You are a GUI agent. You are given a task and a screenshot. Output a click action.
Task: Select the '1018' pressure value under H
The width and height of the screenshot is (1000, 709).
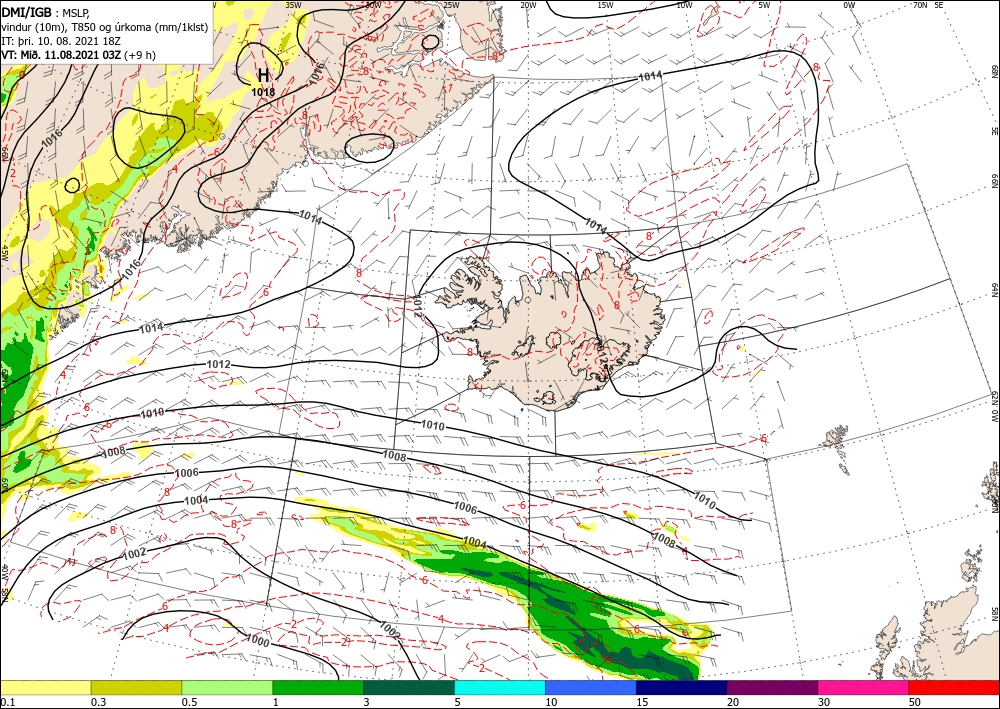point(263,92)
